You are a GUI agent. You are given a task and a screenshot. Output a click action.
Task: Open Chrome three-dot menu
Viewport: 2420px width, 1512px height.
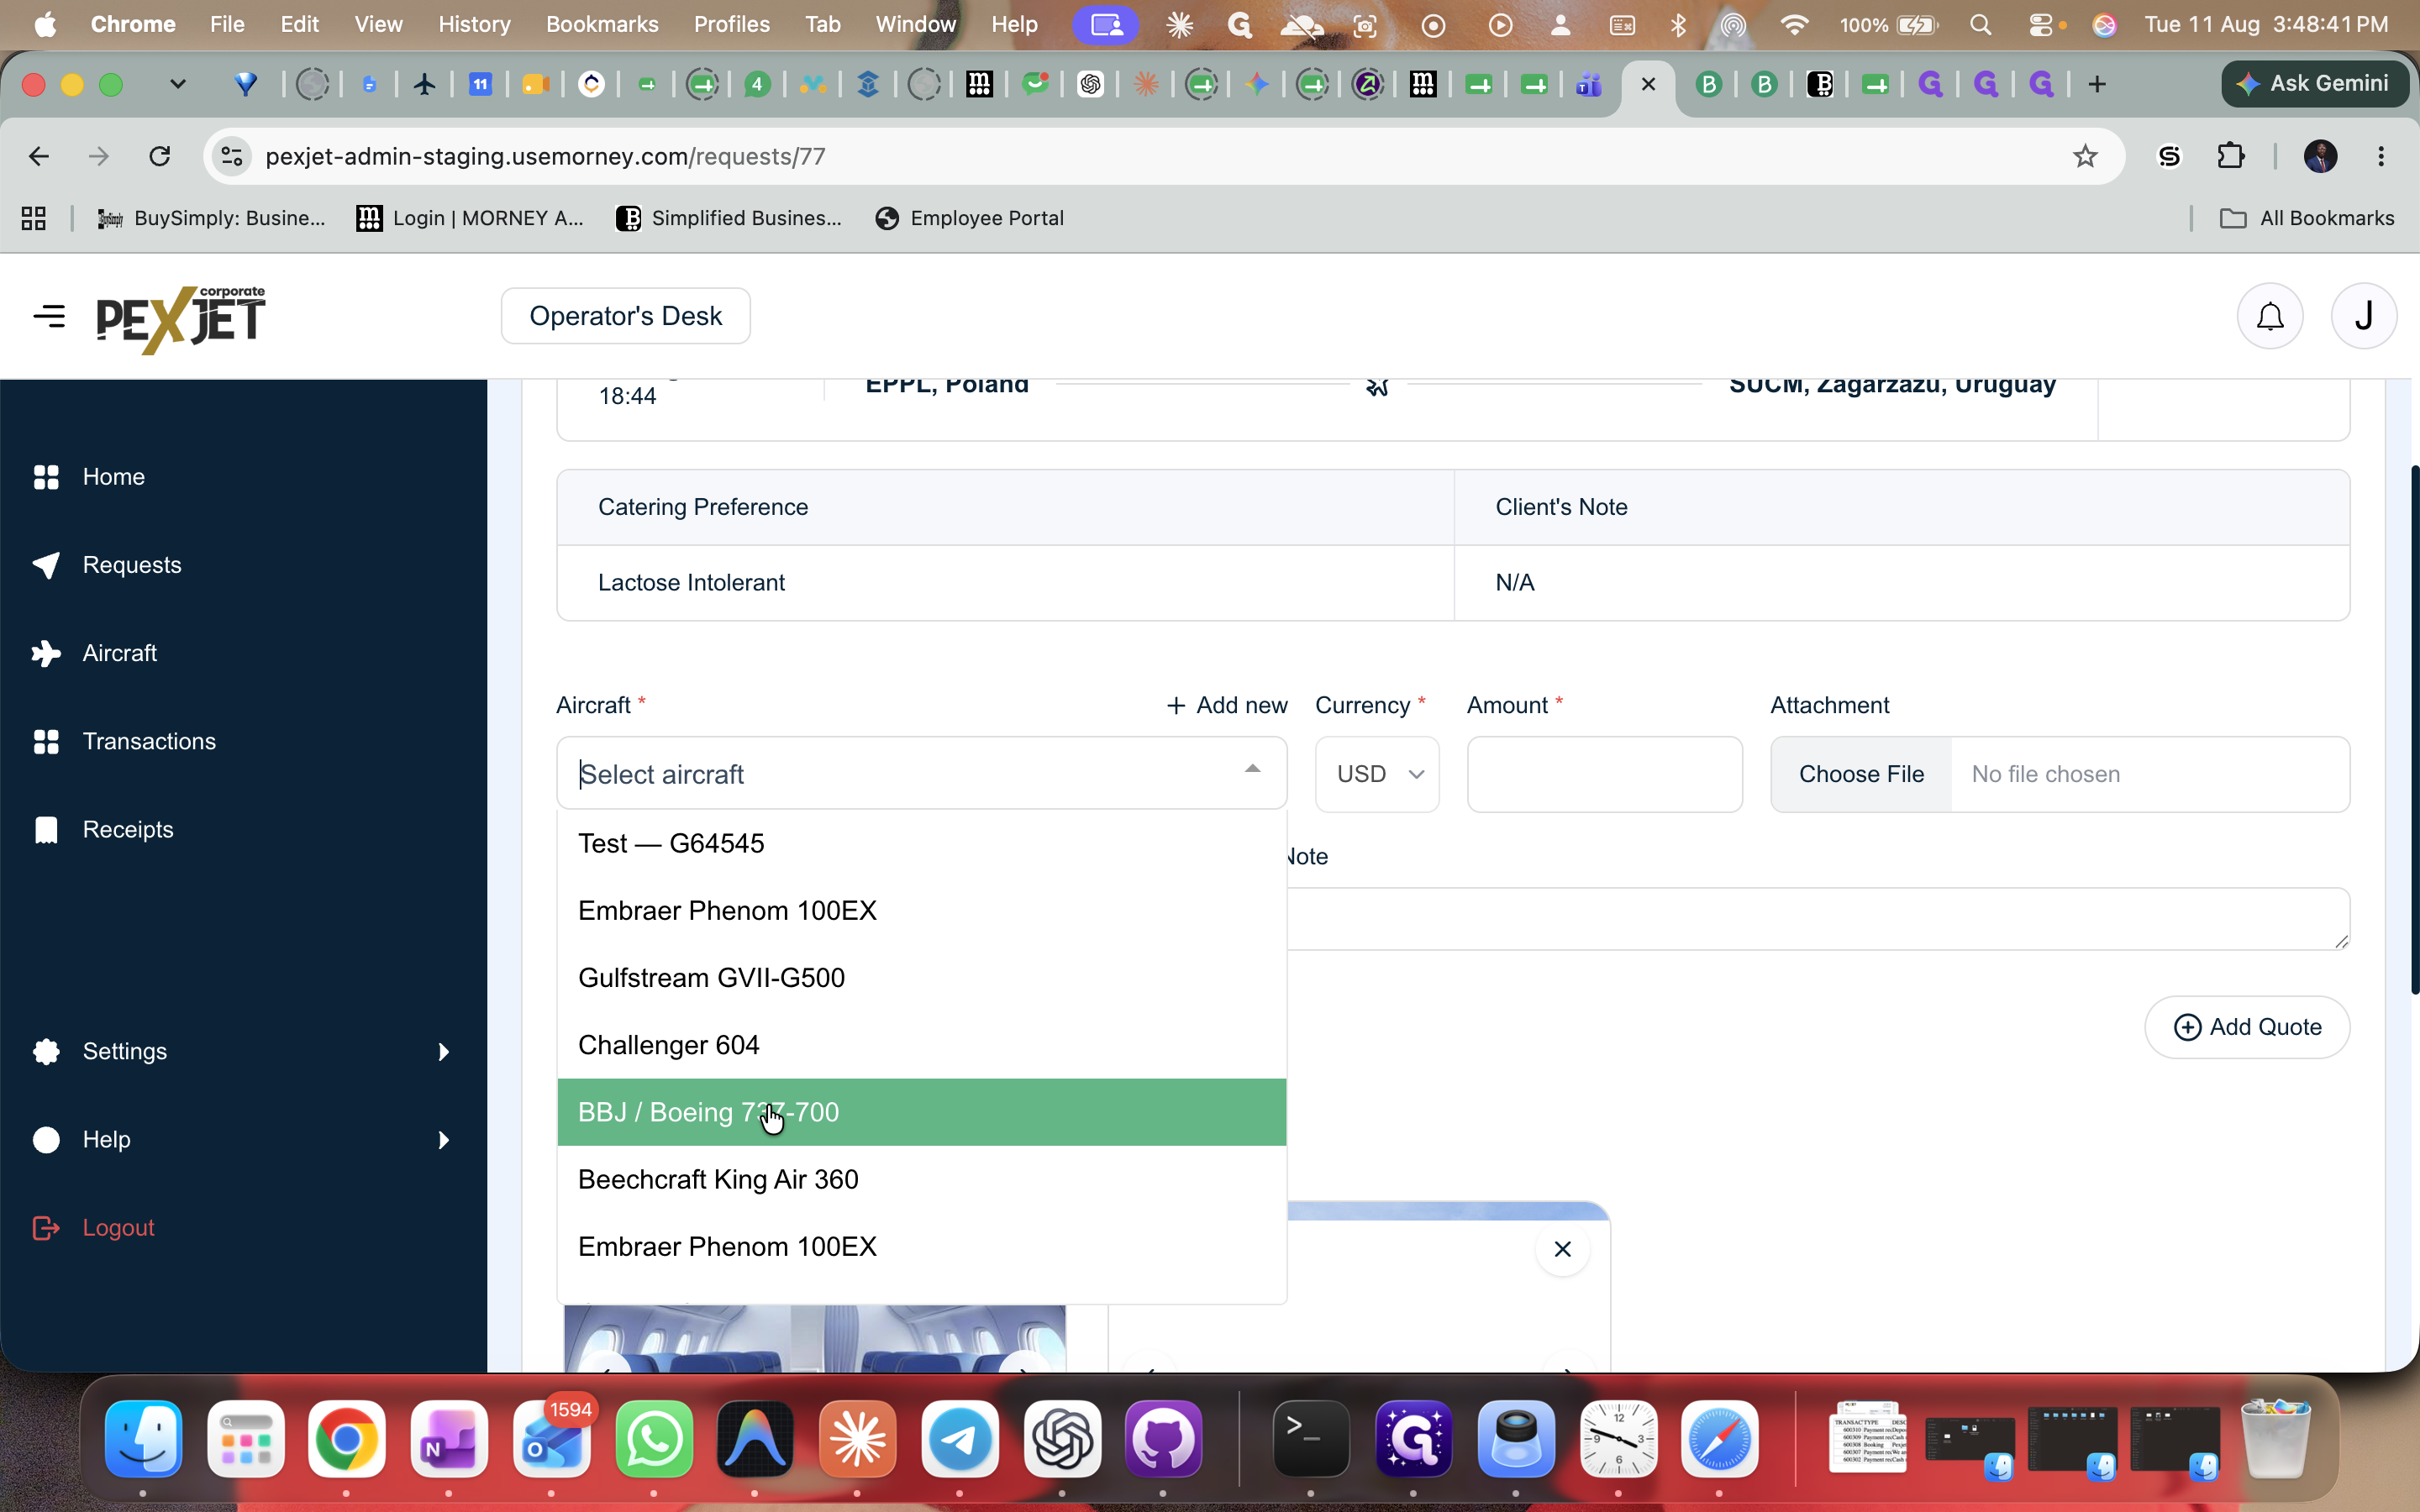pos(2381,156)
